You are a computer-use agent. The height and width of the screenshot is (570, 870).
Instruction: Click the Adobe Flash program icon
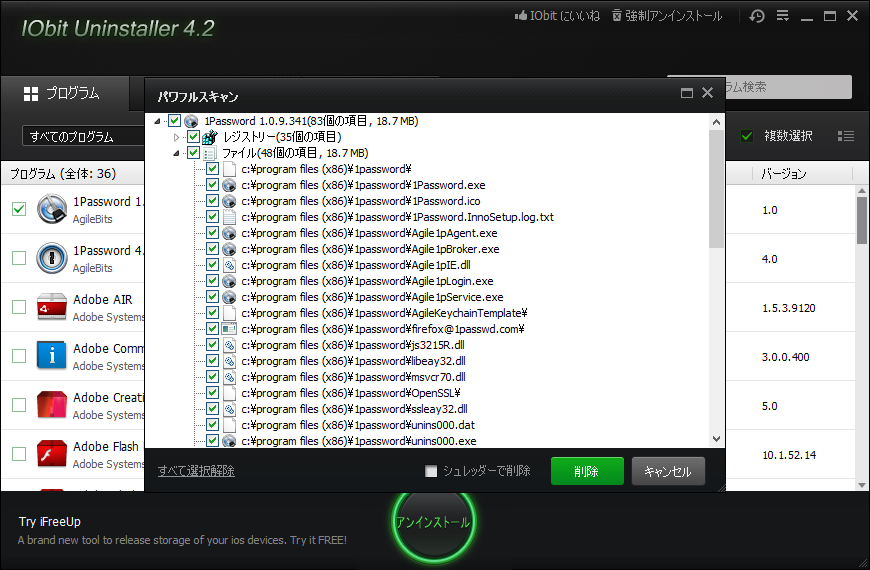click(x=52, y=453)
